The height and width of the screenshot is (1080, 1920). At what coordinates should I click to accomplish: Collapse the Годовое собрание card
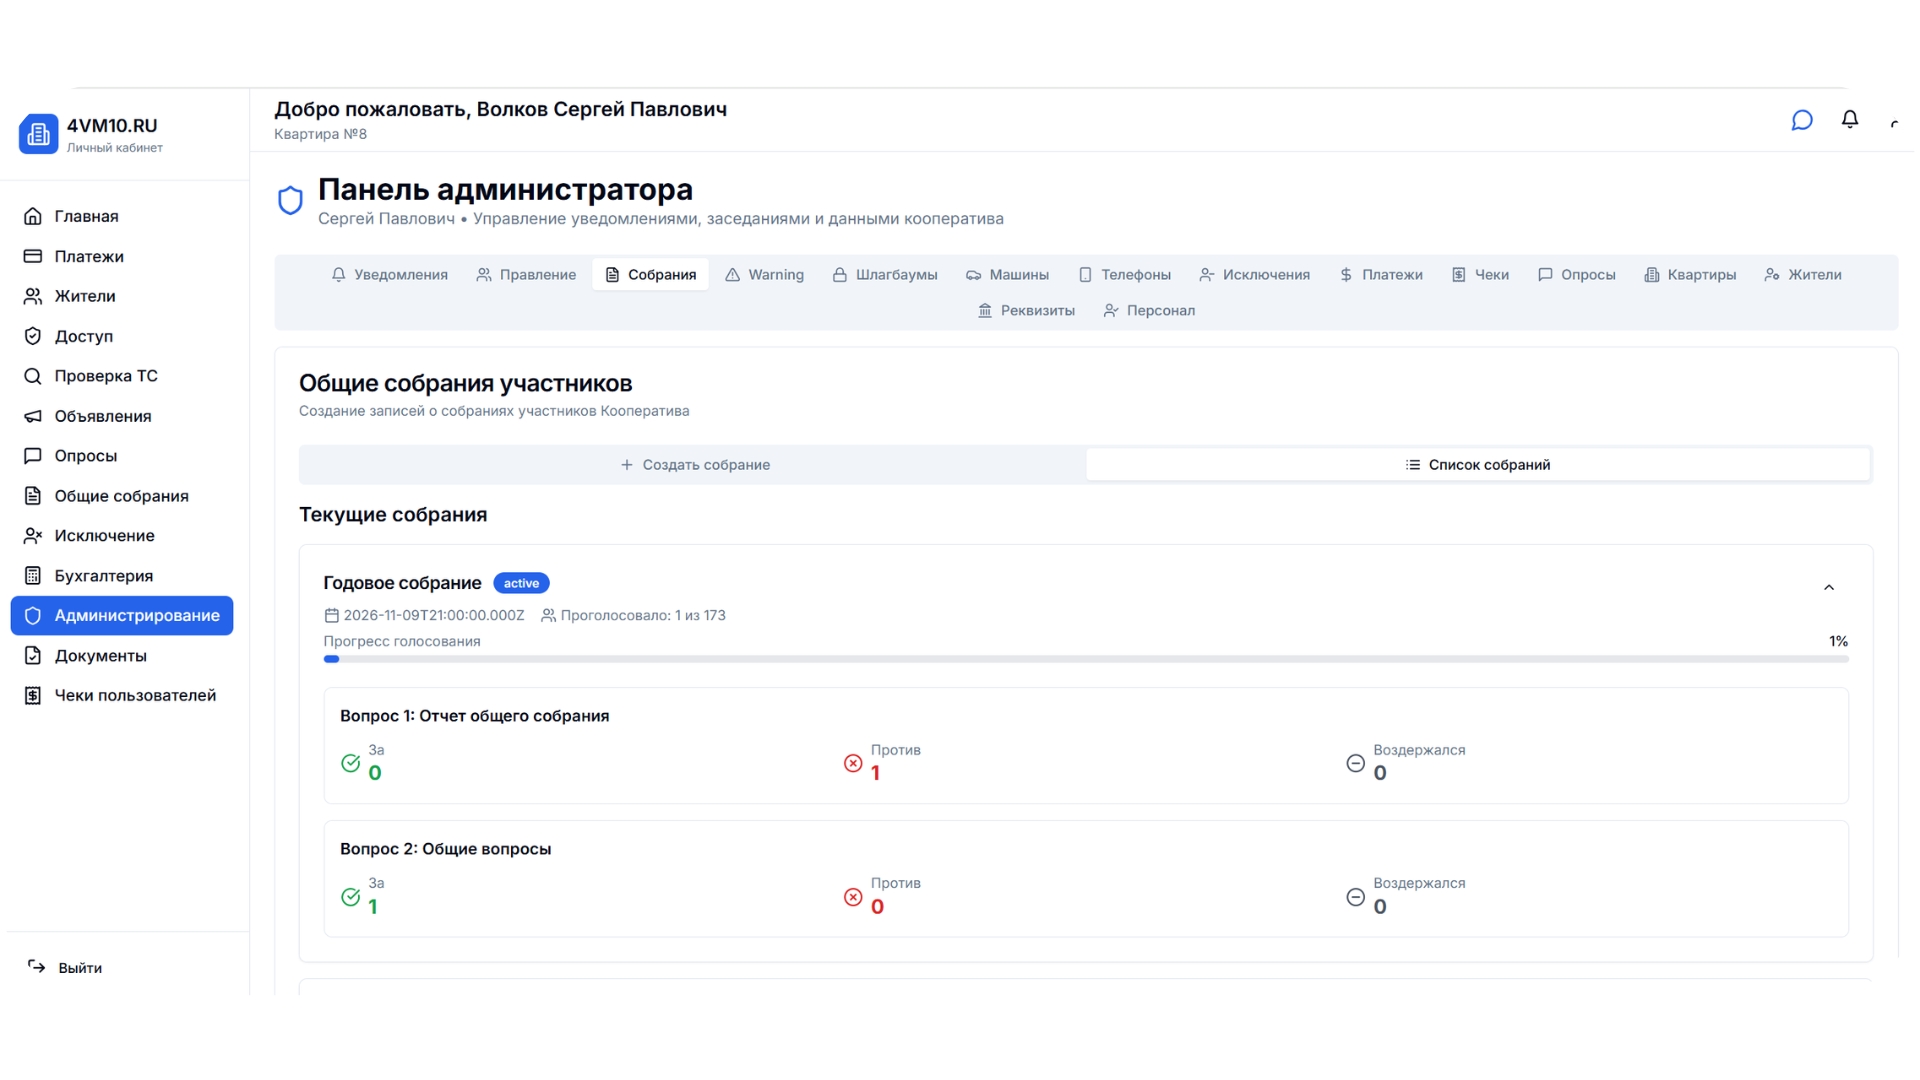point(1830,587)
